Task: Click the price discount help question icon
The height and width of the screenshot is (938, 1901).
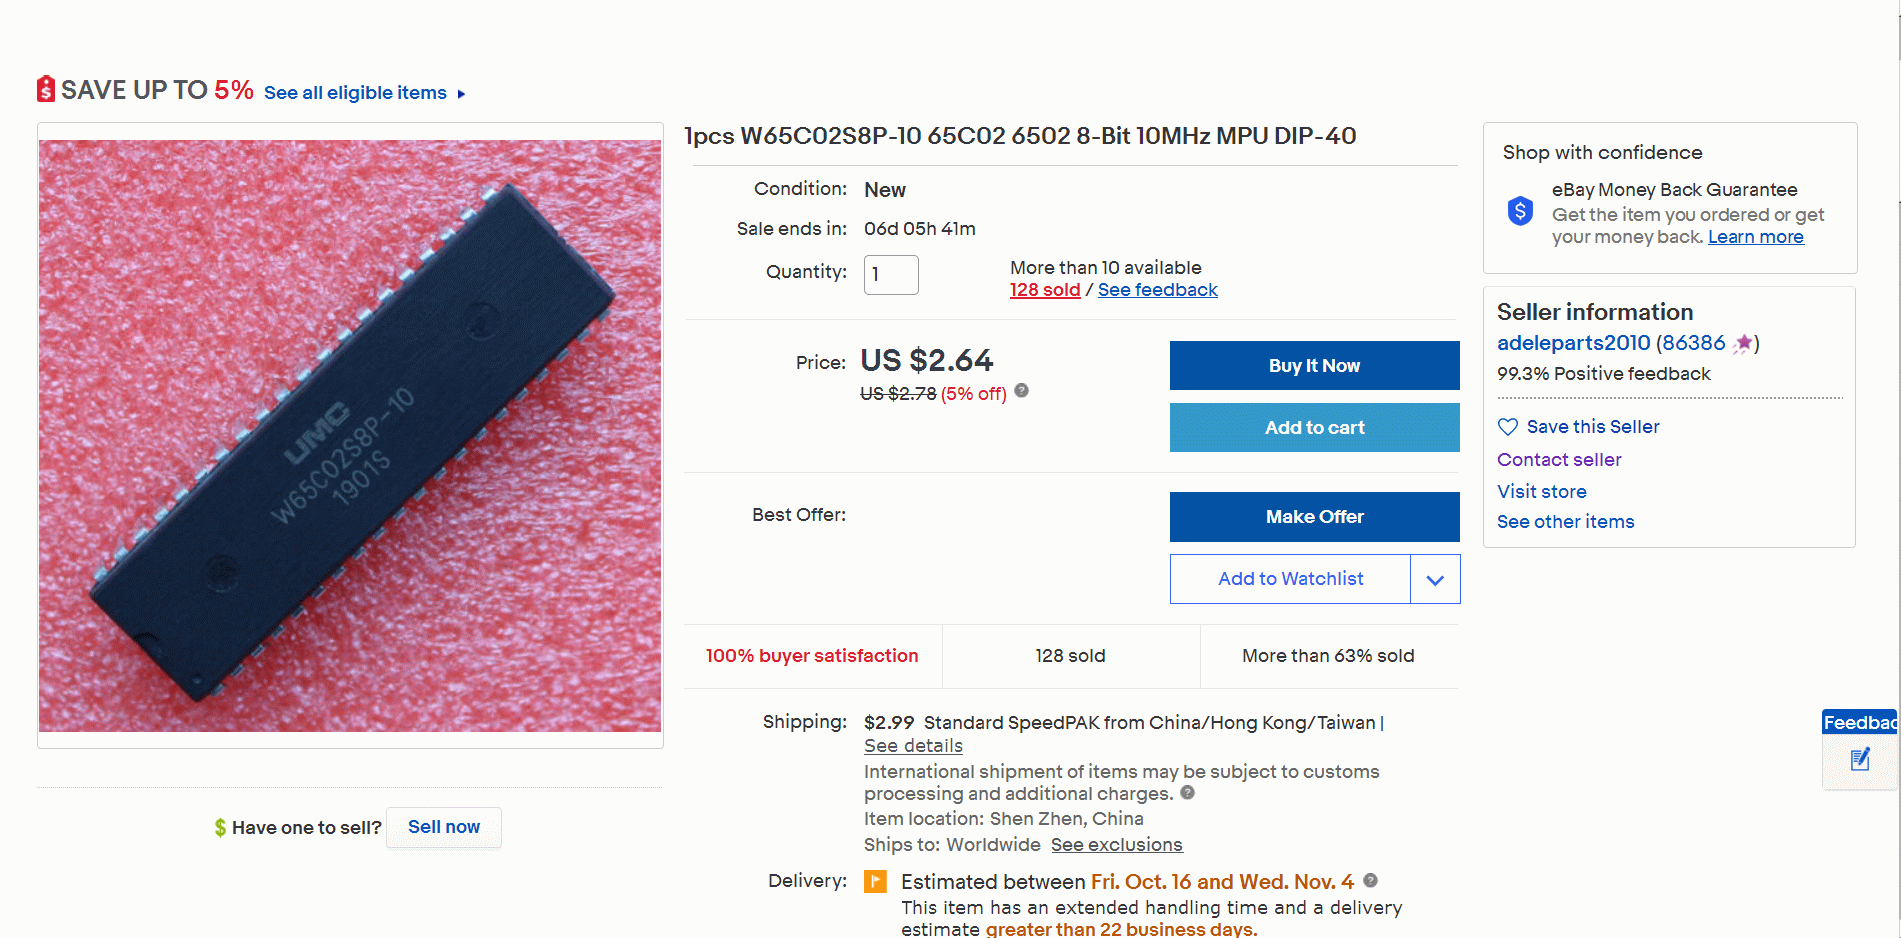Action: pos(1021,391)
